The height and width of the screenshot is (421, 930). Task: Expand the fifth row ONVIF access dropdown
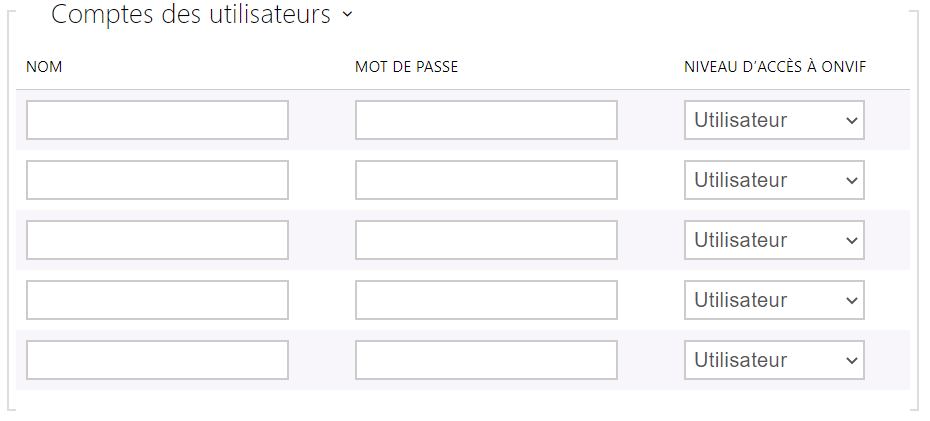pos(774,360)
